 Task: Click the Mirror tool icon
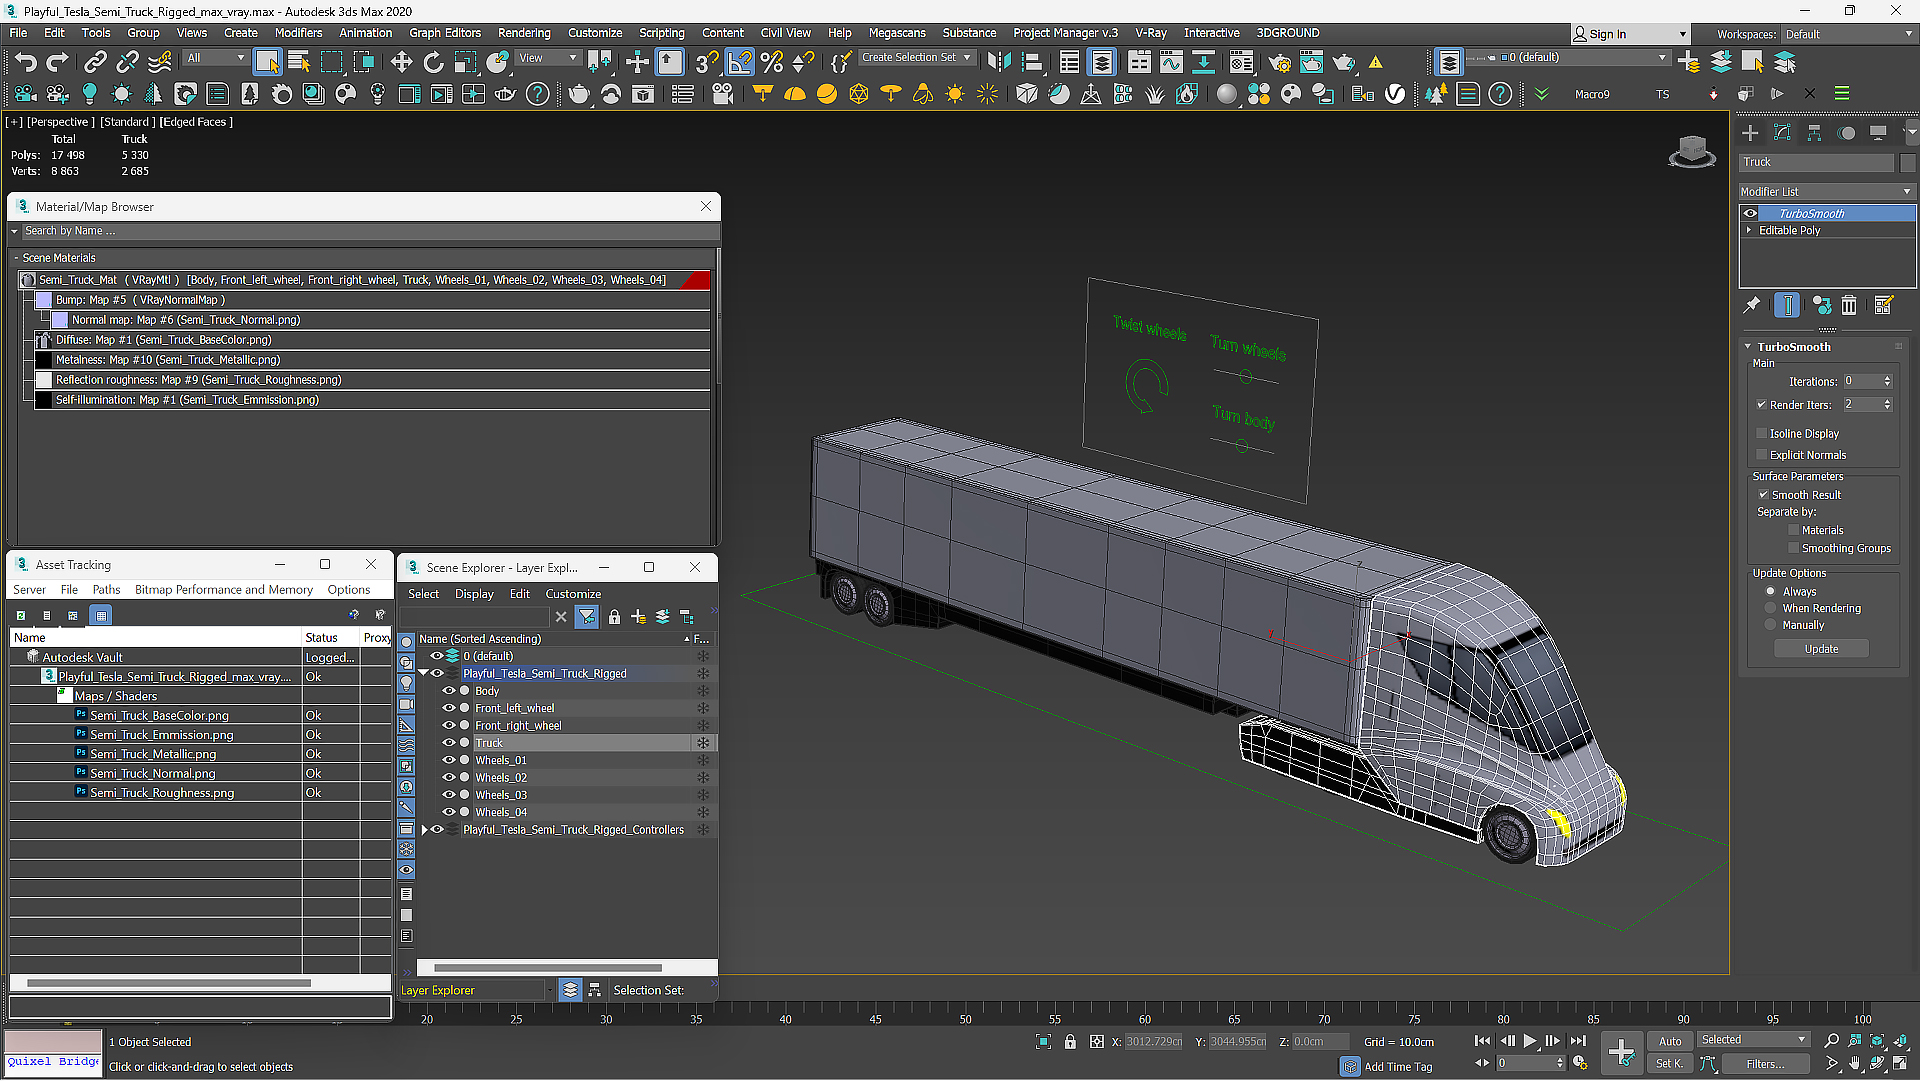[998, 62]
